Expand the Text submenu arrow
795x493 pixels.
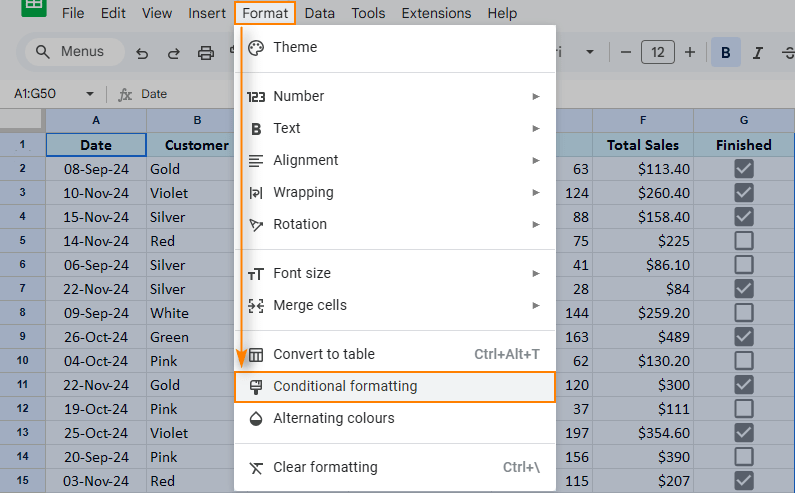(x=536, y=128)
